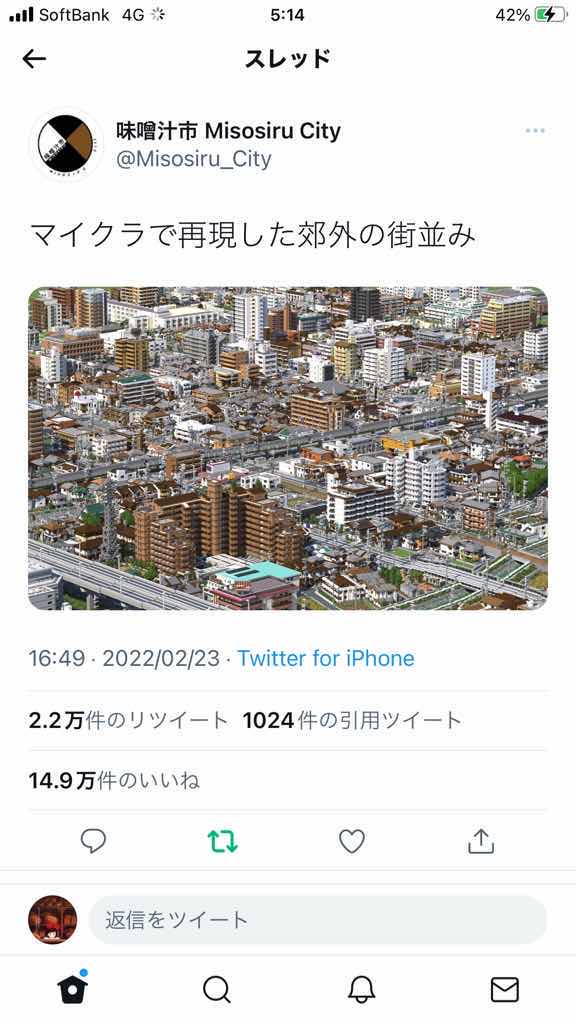The height and width of the screenshot is (1024, 576).
Task: View the 1024件の引用ツイート list
Action: [353, 720]
